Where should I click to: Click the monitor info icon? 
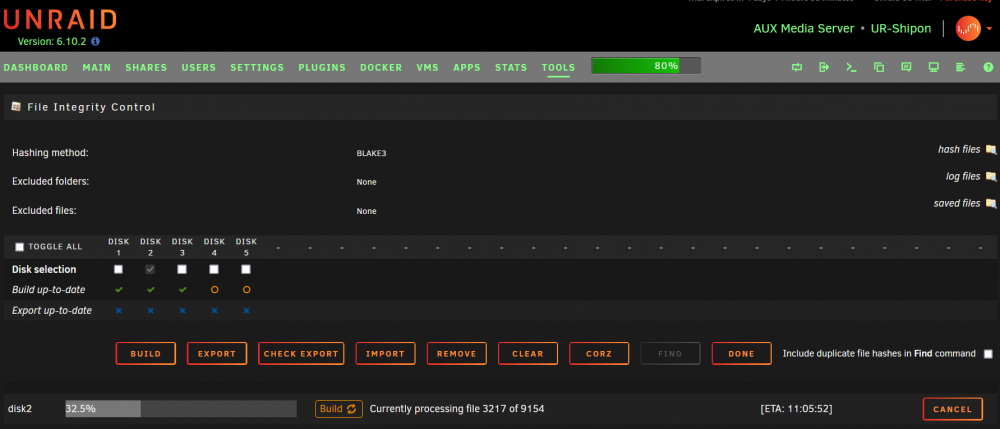tap(934, 67)
